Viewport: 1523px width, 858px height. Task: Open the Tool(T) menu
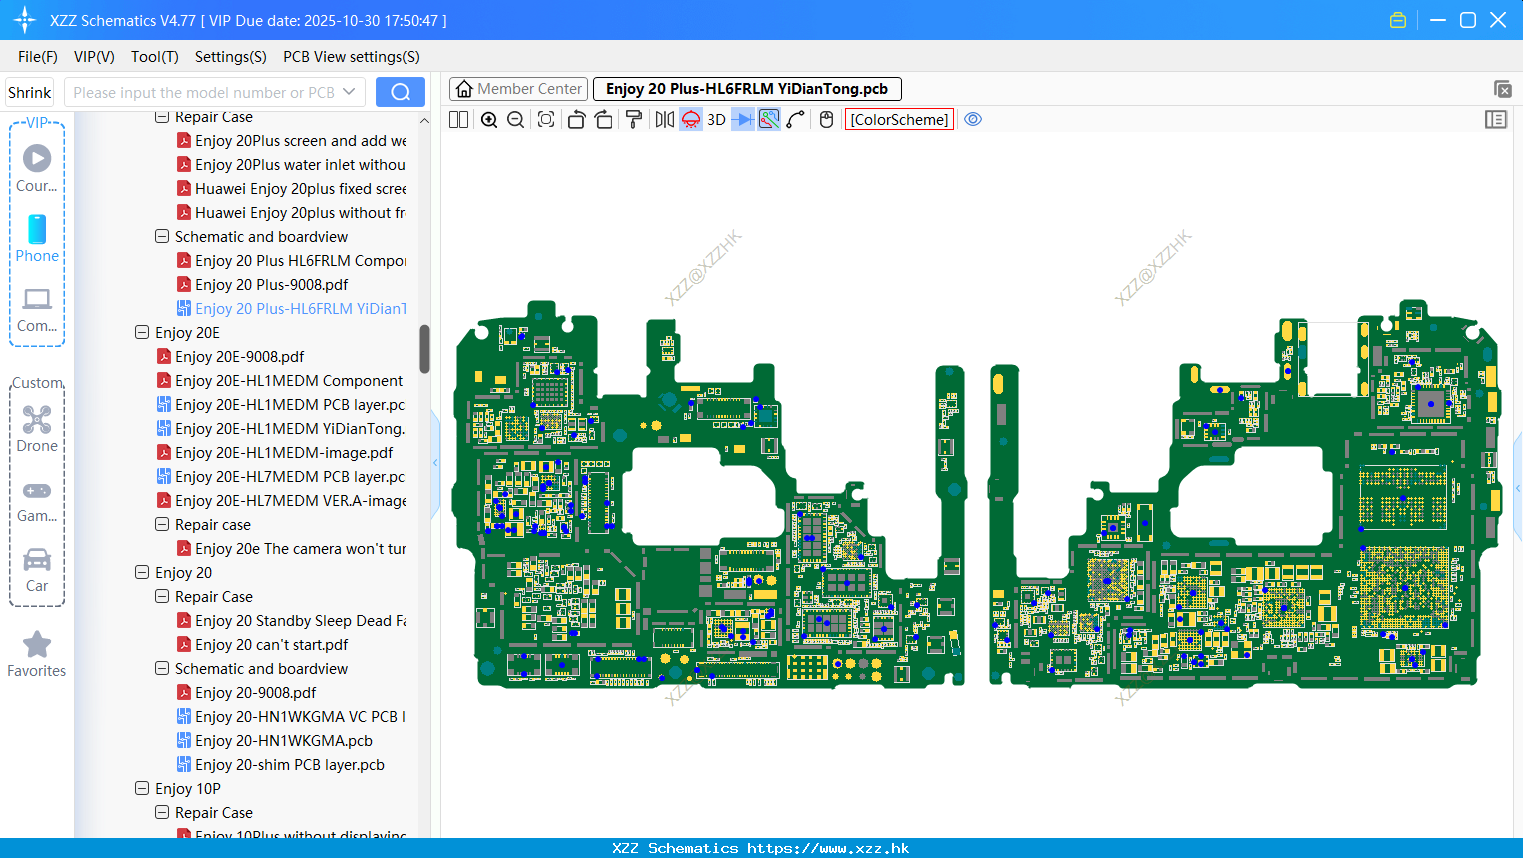pyautogui.click(x=155, y=57)
